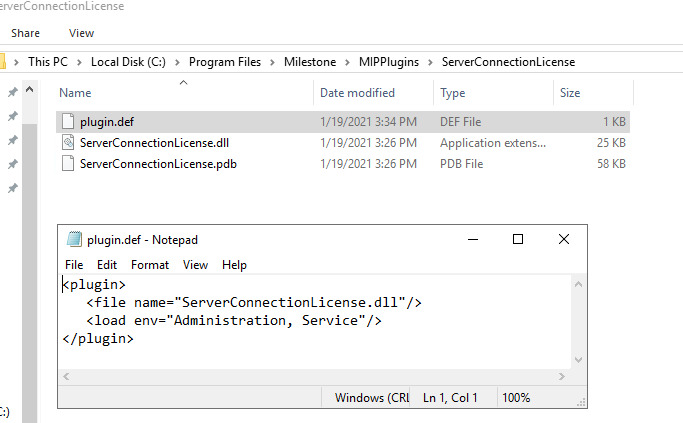Open the View tab in Explorer
683x423 pixels.
82,33
